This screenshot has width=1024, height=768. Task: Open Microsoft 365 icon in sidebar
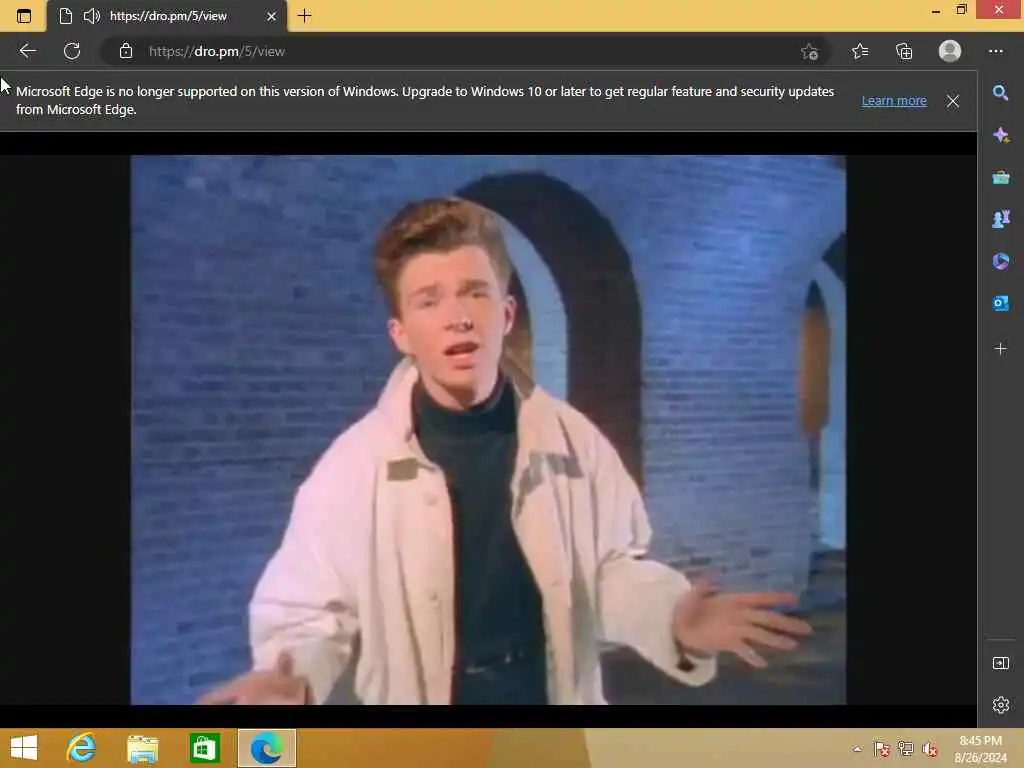[x=1000, y=261]
